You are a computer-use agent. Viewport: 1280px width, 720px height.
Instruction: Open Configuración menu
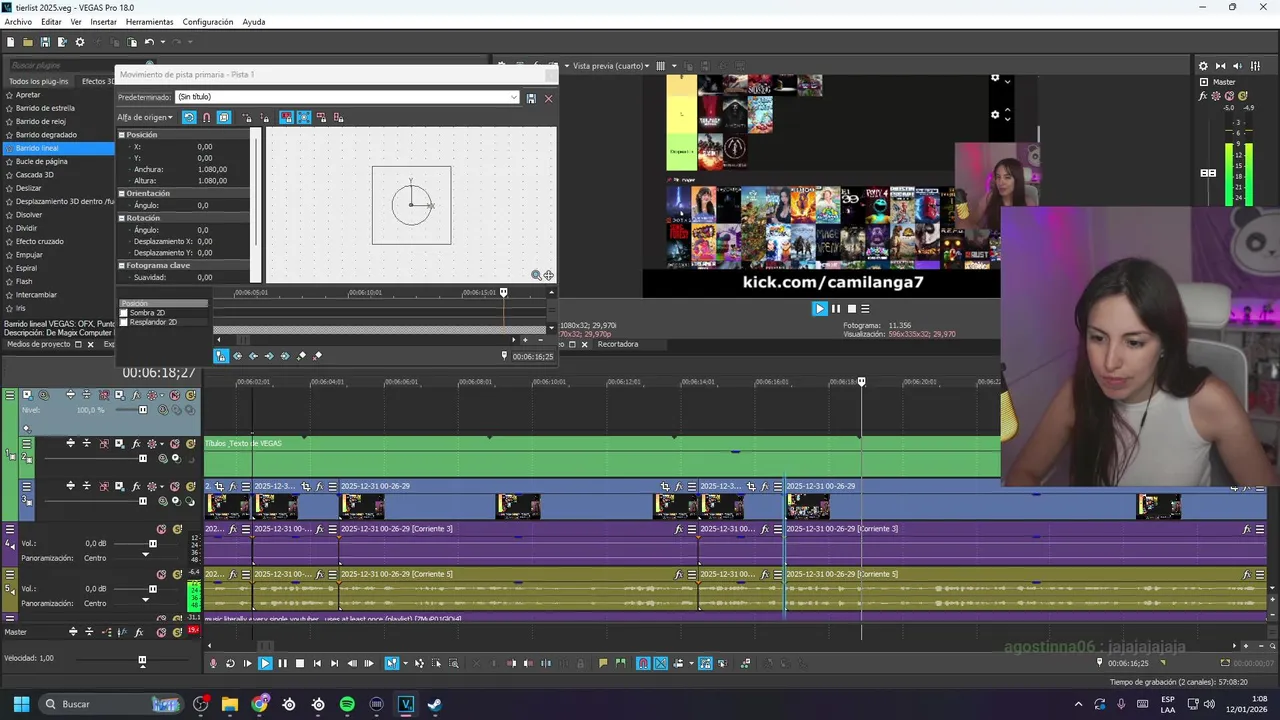(208, 22)
